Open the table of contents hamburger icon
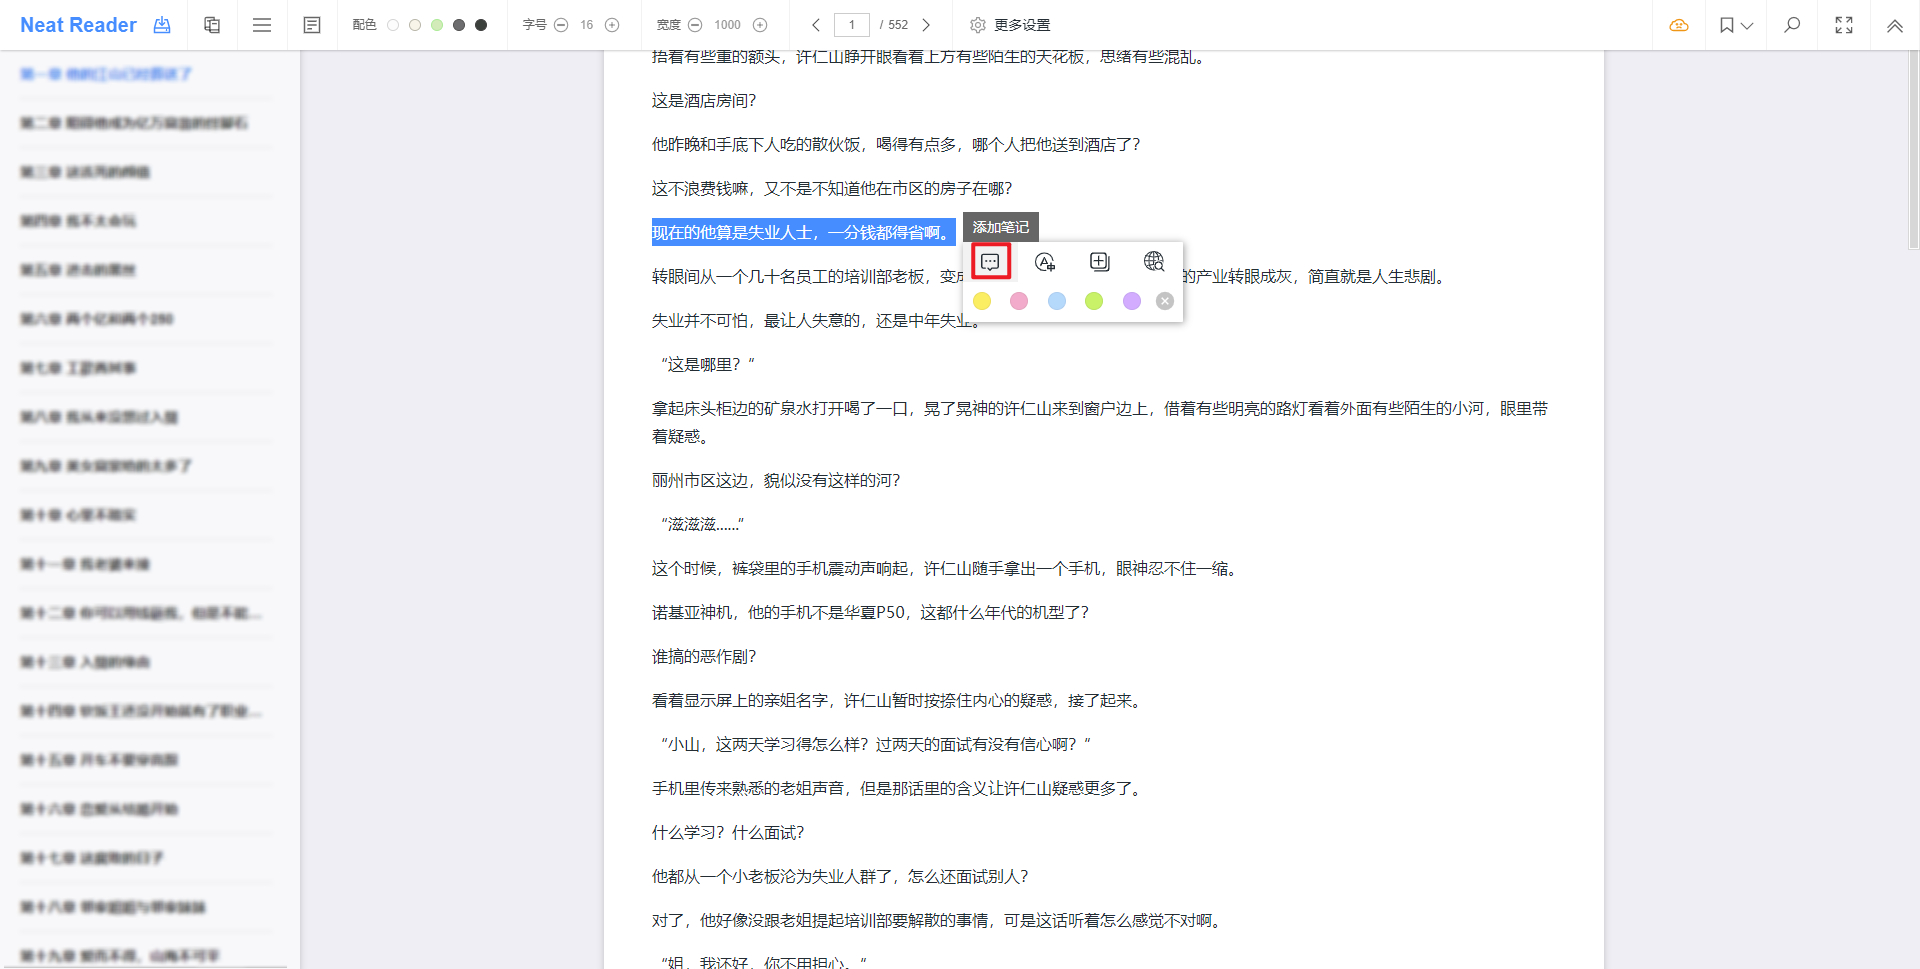Screen dimensions: 1920x969 pos(262,24)
